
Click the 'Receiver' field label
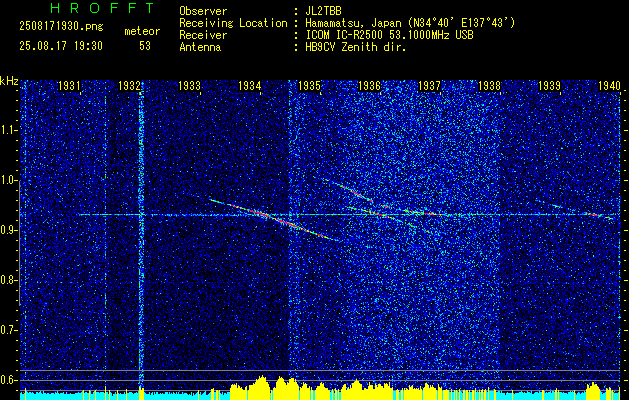[x=203, y=35]
